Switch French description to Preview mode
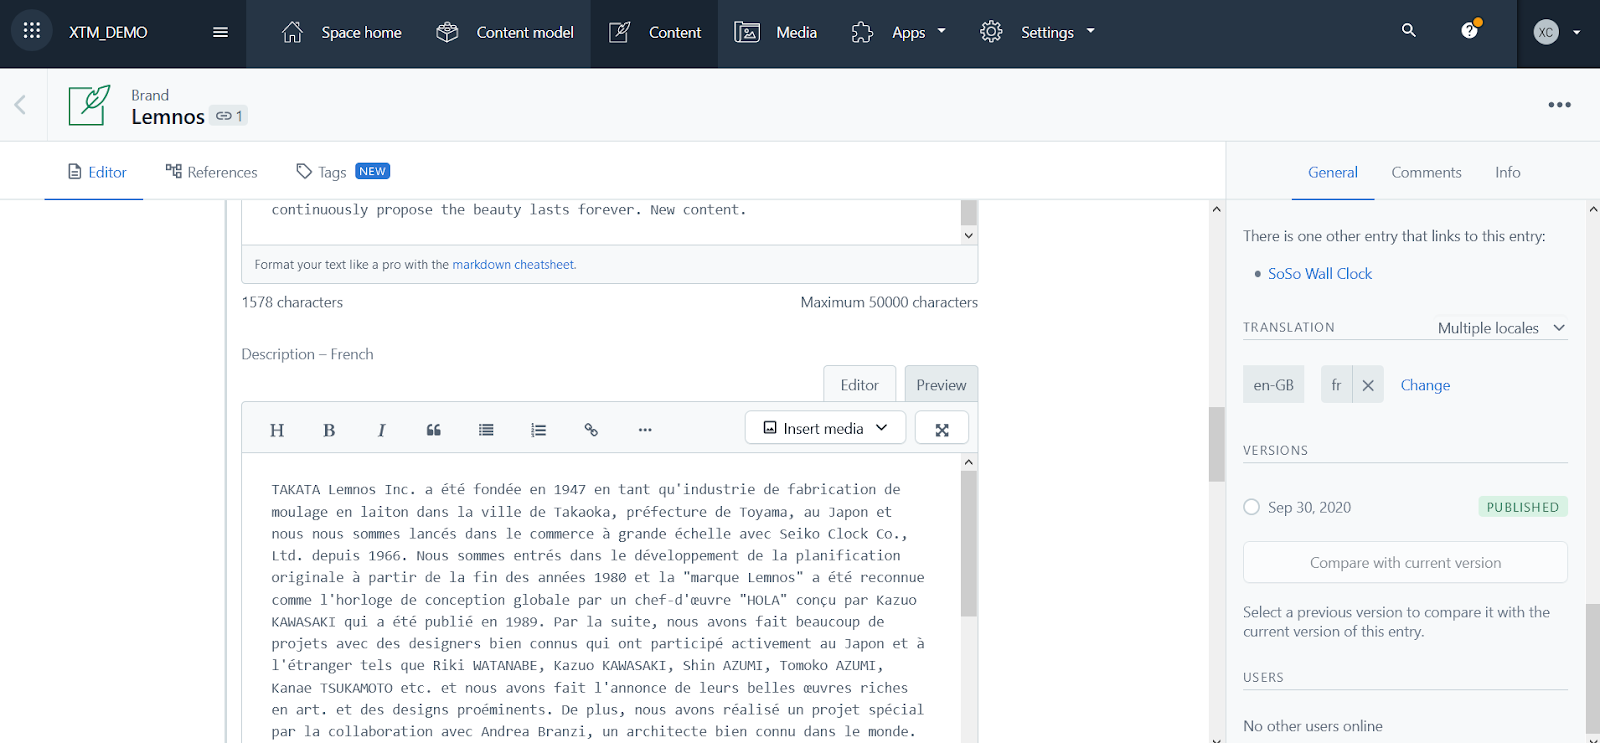This screenshot has height=743, width=1600. 941,385
